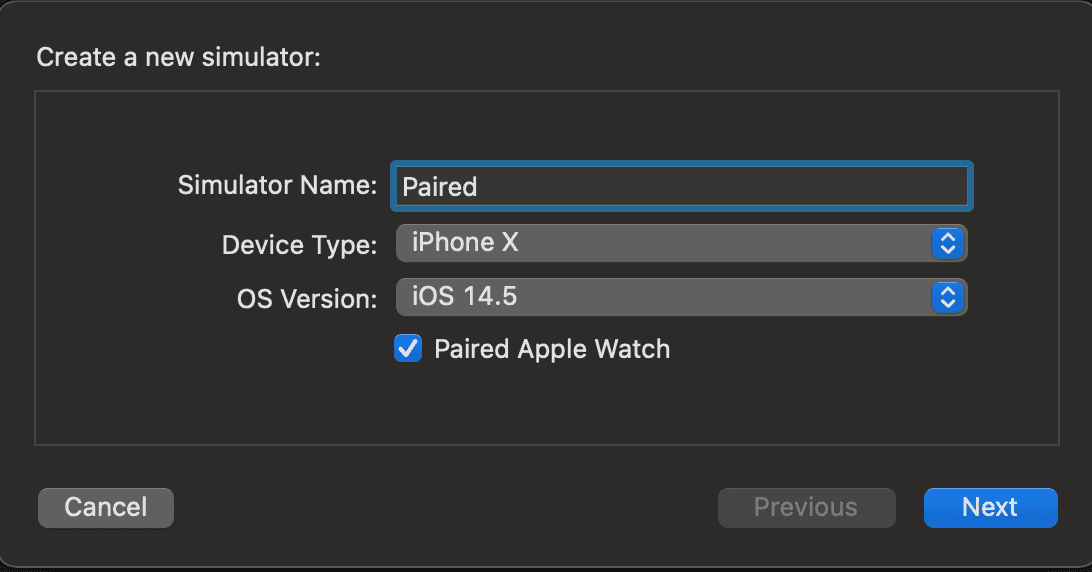
Task: Click the greyed-out Previous button
Action: pos(805,507)
